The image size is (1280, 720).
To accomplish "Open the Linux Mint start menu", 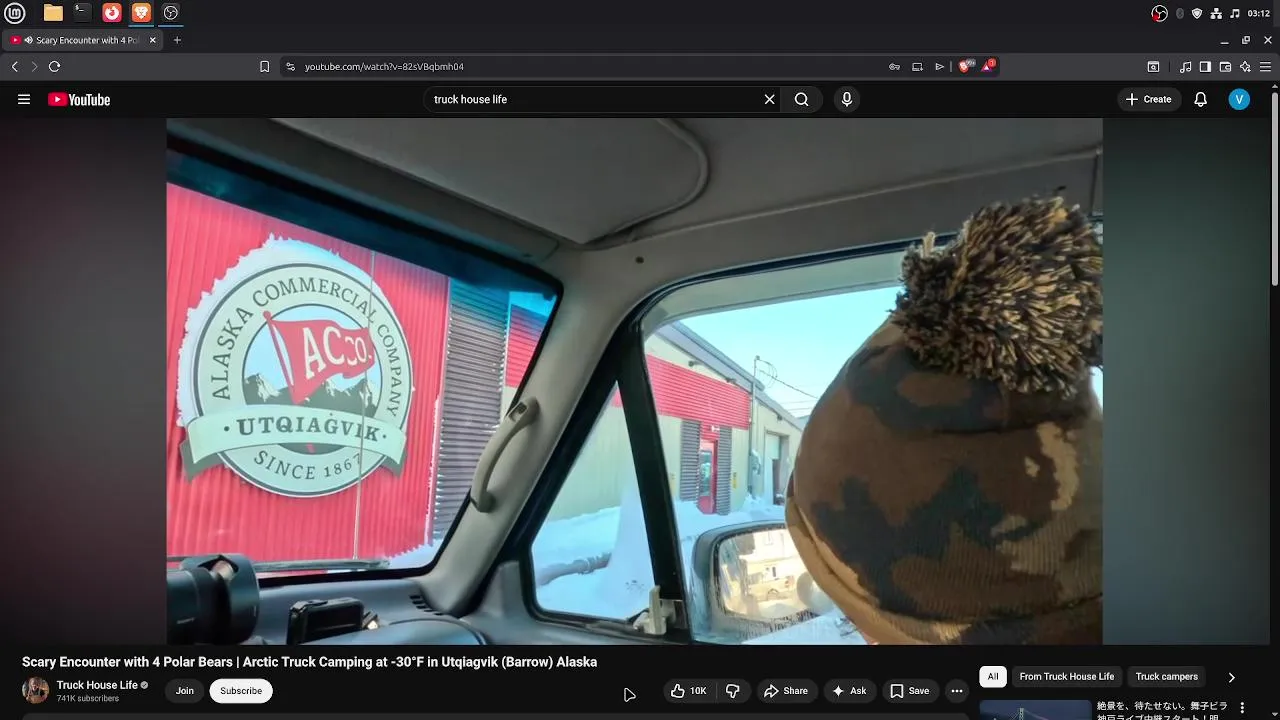I will [15, 13].
